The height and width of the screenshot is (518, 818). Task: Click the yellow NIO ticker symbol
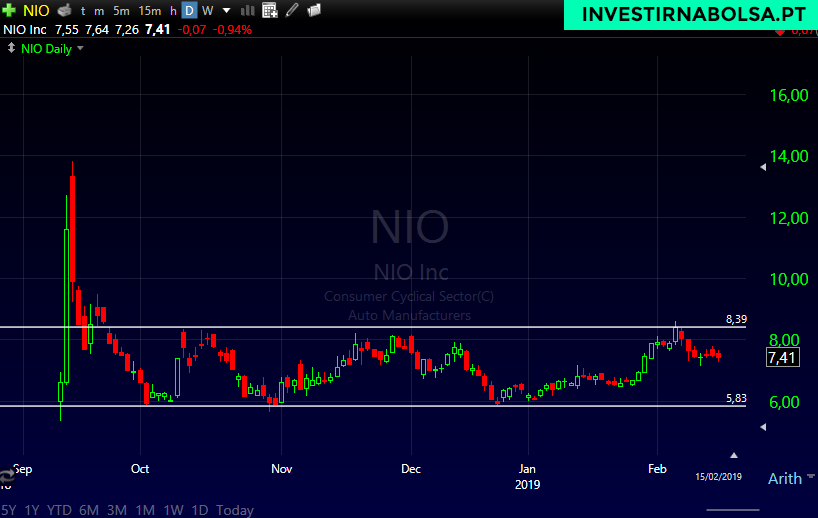[36, 10]
